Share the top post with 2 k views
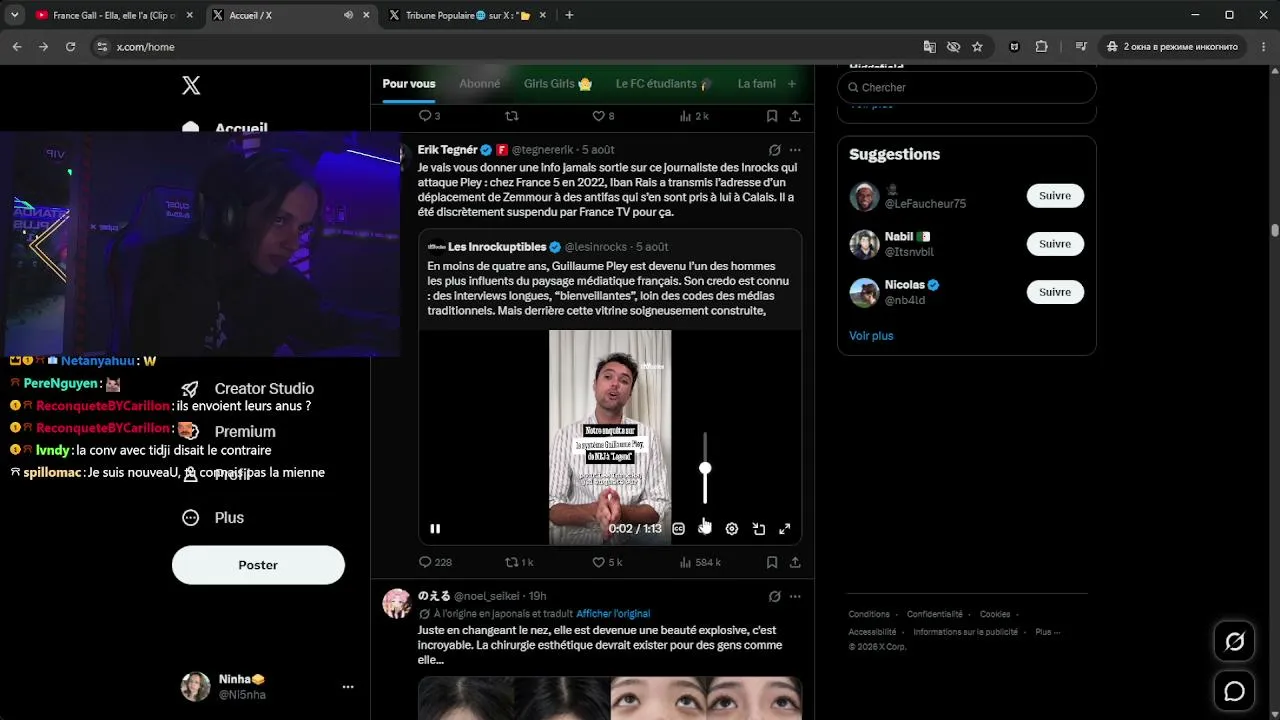The width and height of the screenshot is (1280, 720). coord(795,116)
